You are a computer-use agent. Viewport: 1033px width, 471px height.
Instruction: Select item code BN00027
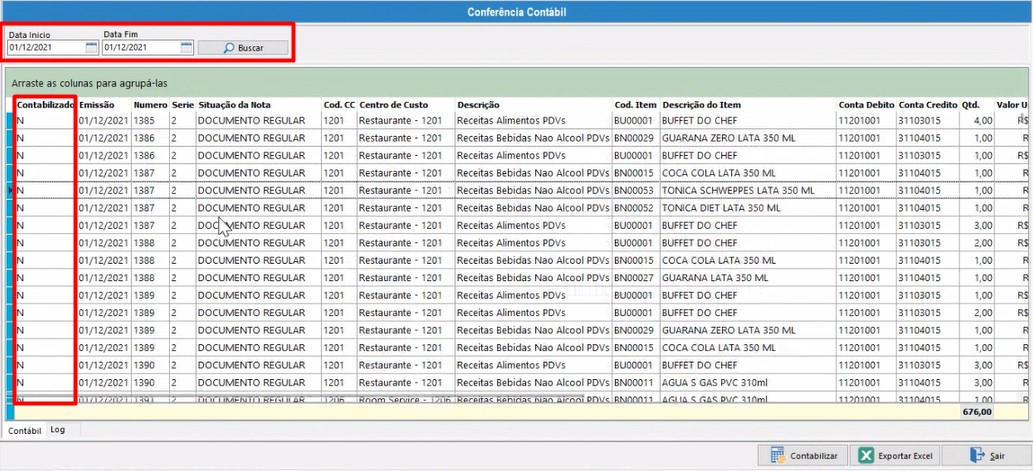click(x=636, y=277)
